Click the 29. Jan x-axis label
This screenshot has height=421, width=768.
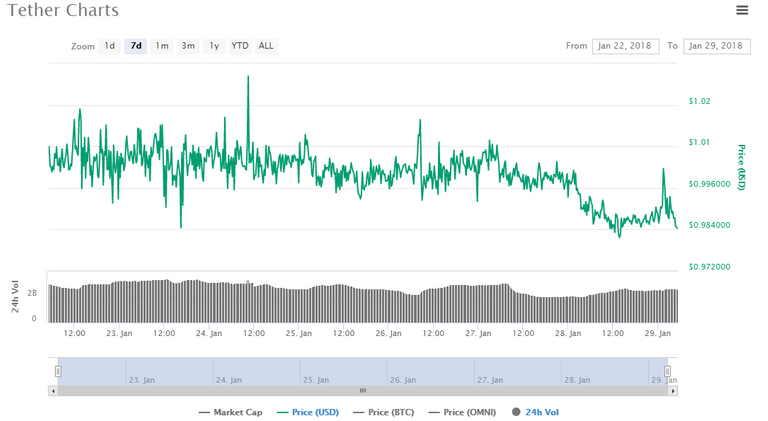(x=658, y=333)
